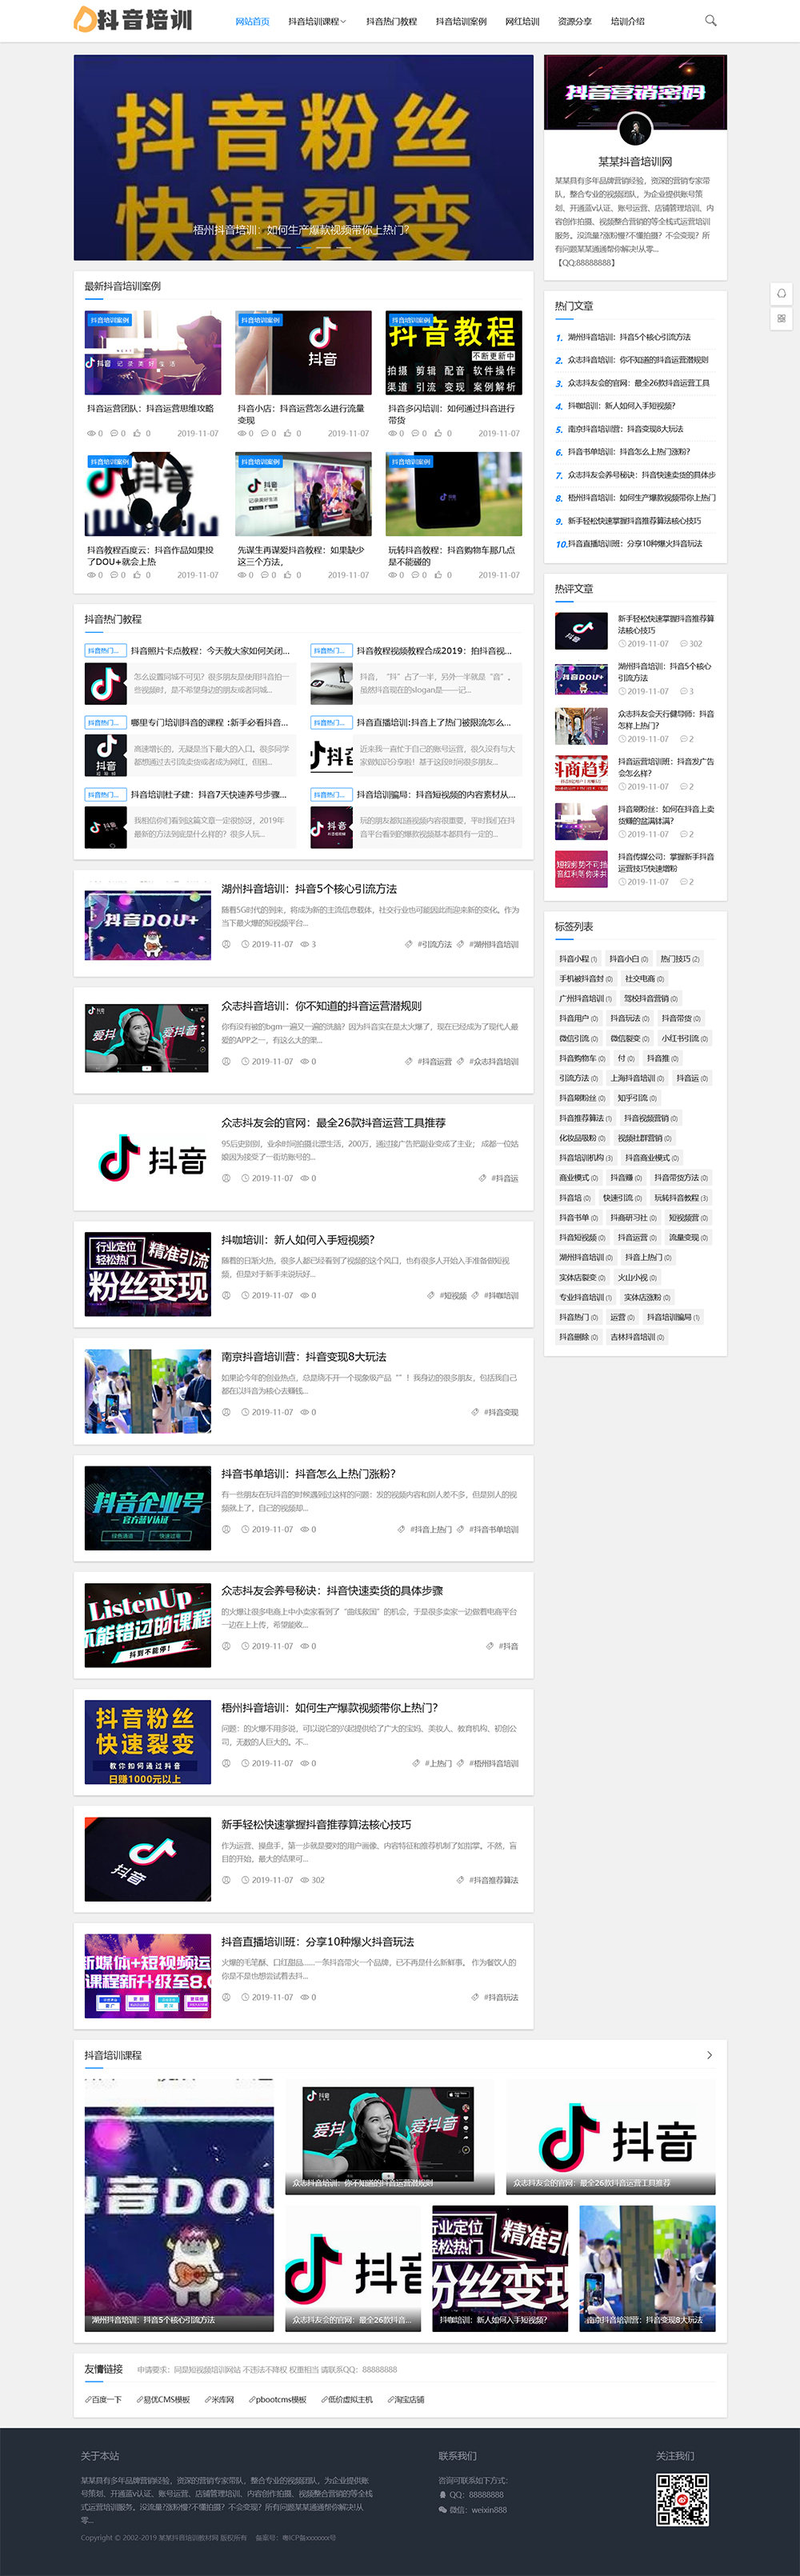Click hot article 10 抖音直播培训班
Viewport: 800px width, 2576px height.
coord(636,544)
